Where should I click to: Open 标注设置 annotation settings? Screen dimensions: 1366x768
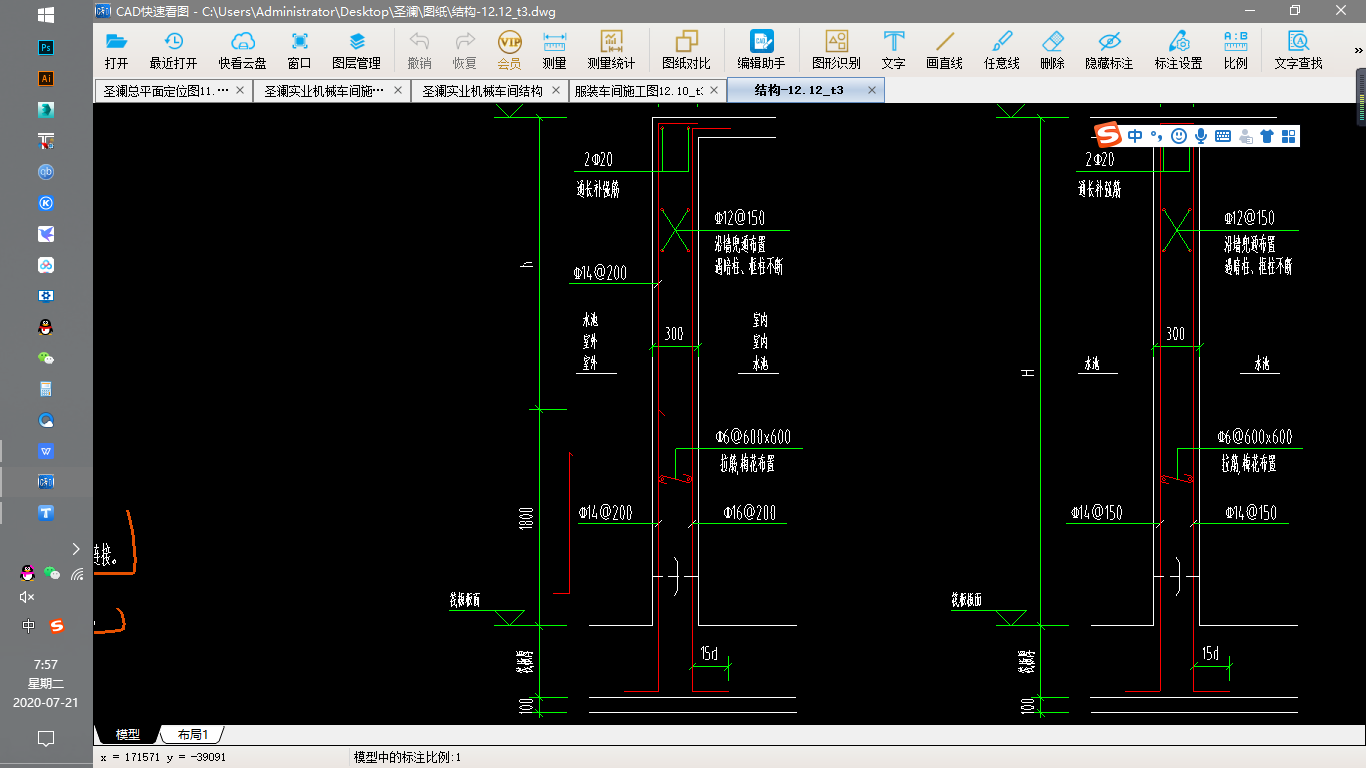coord(1179,50)
